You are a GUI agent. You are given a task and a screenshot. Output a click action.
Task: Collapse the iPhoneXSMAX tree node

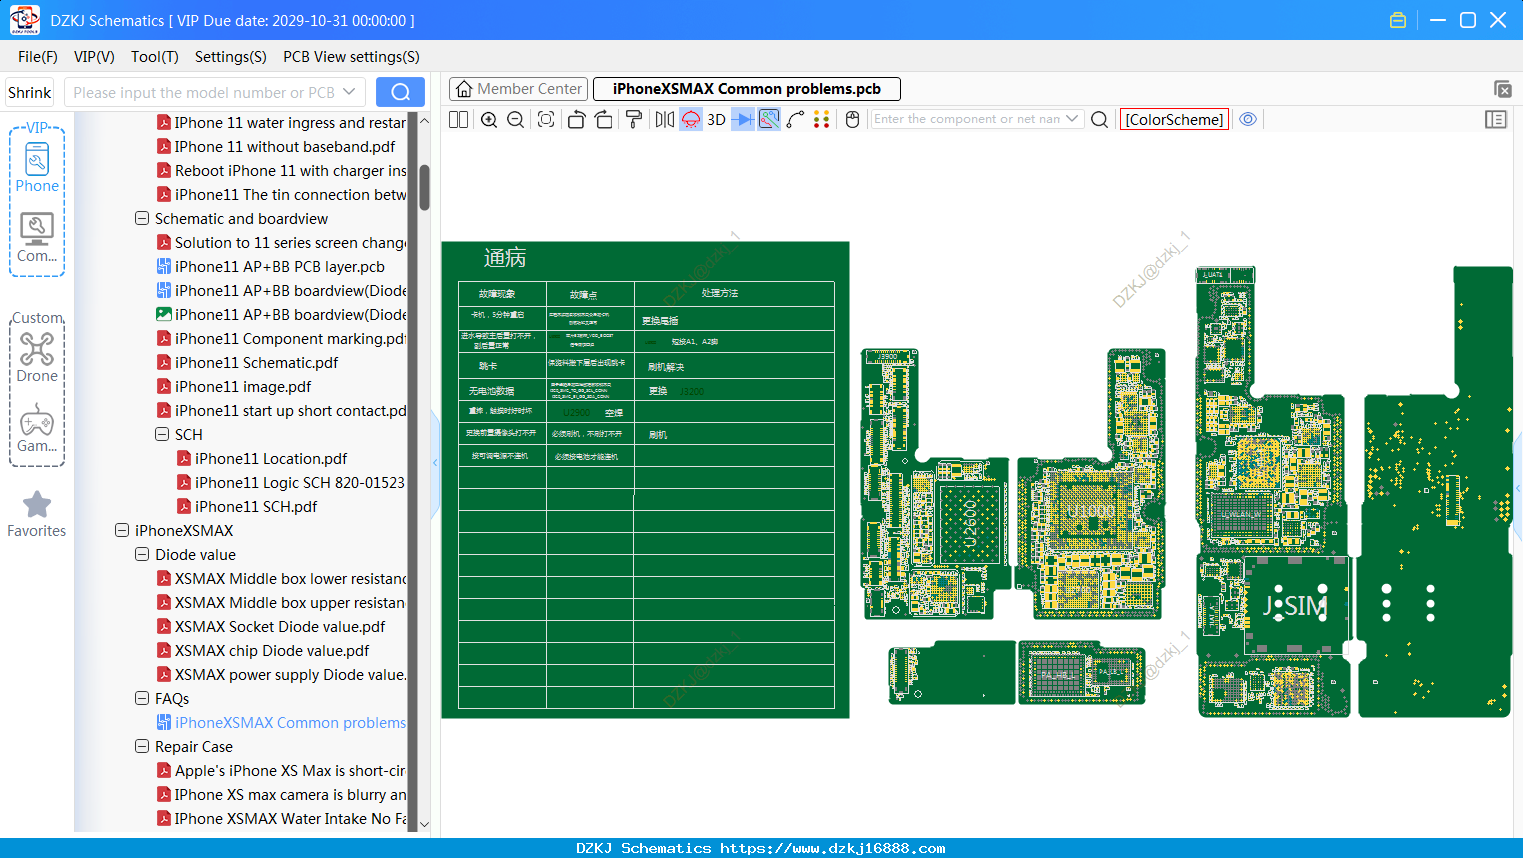point(122,530)
